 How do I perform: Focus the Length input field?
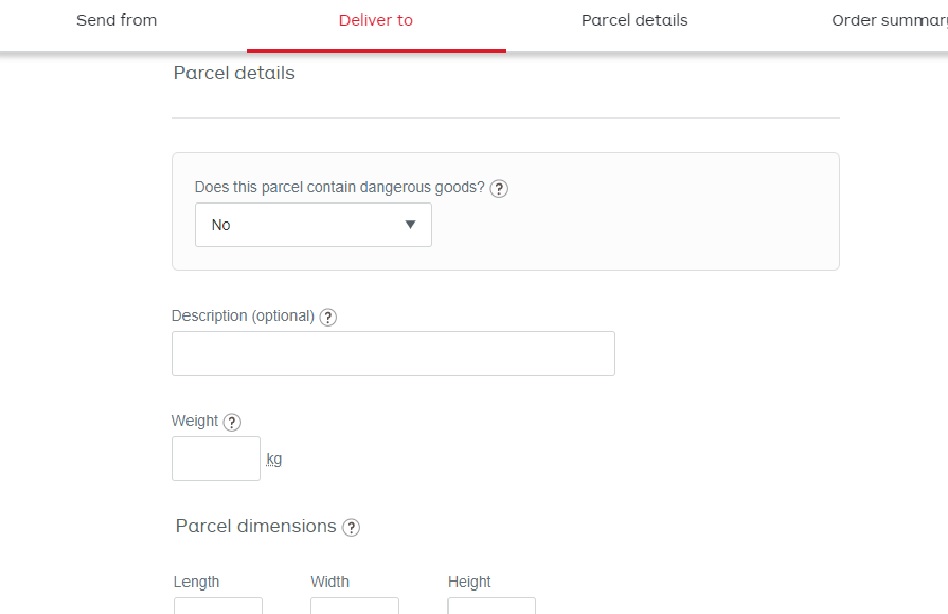click(218, 606)
